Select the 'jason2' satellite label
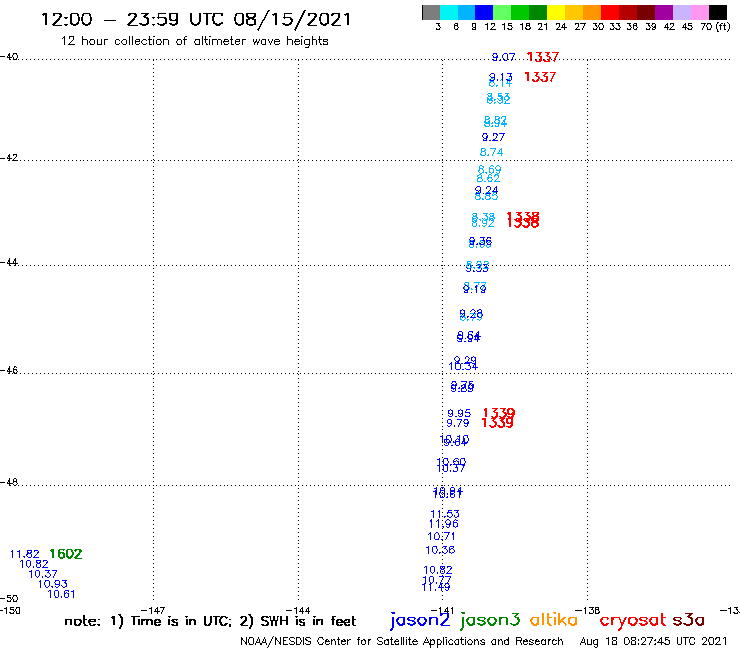This screenshot has height=650, width=740. coord(420,620)
